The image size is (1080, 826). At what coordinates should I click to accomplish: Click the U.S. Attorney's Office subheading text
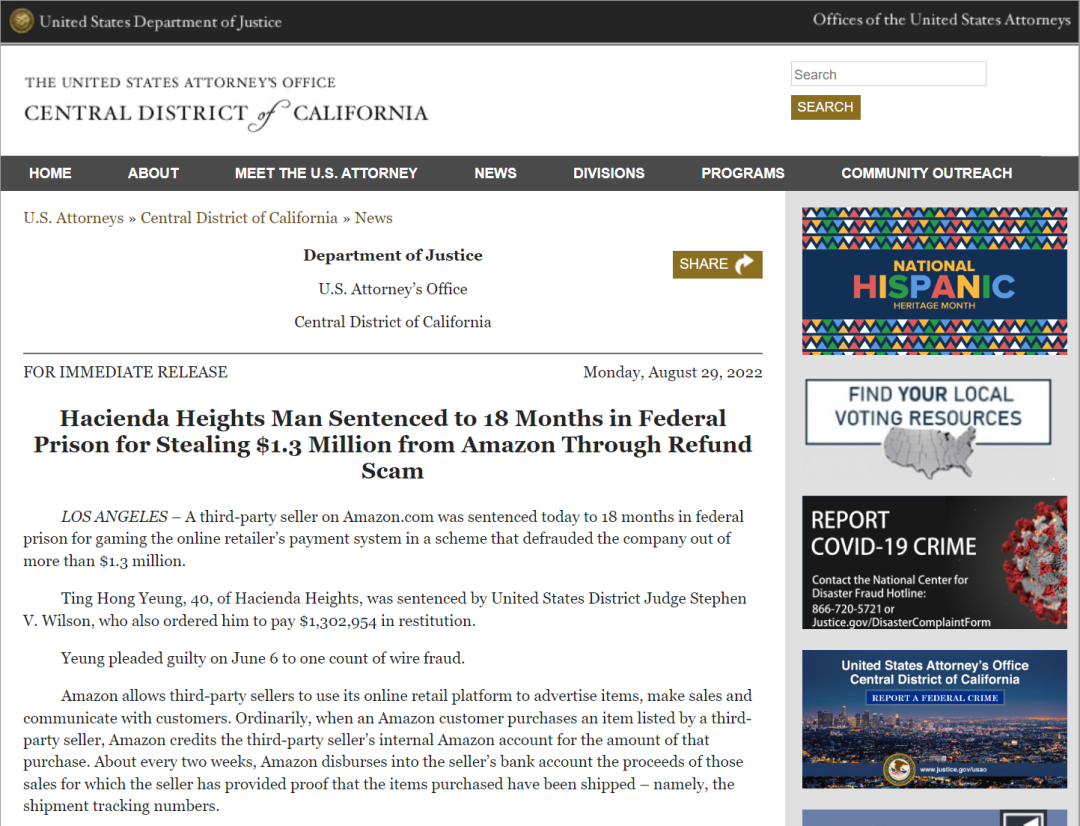click(393, 289)
